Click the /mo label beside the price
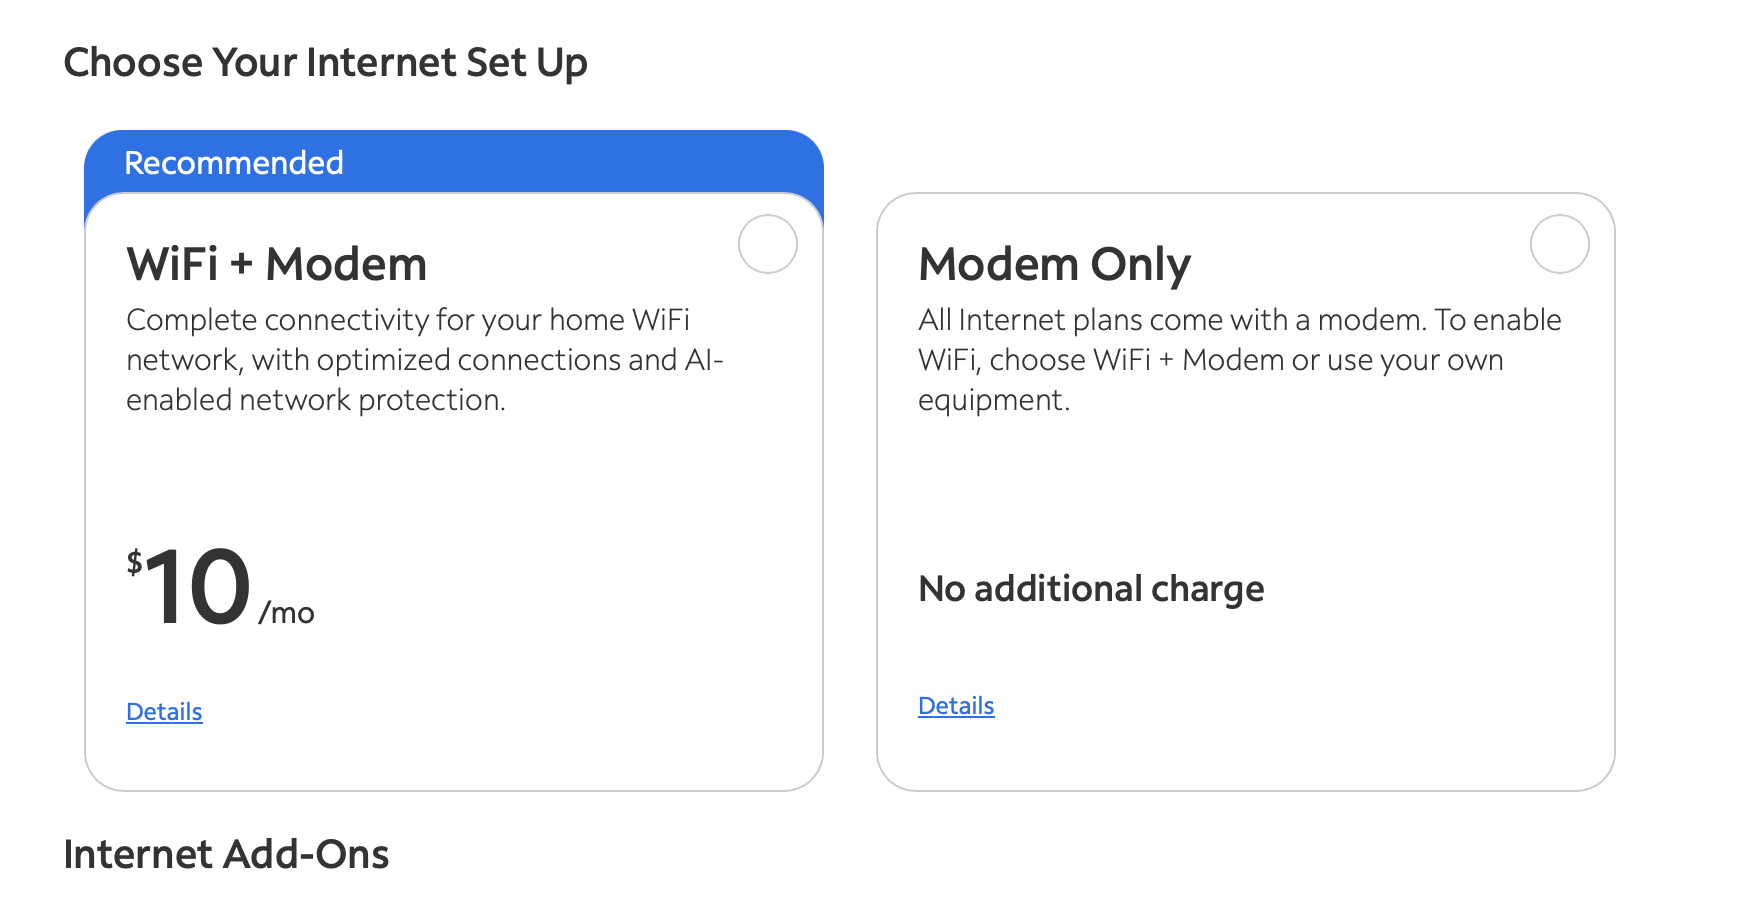Image resolution: width=1756 pixels, height=910 pixels. click(286, 613)
